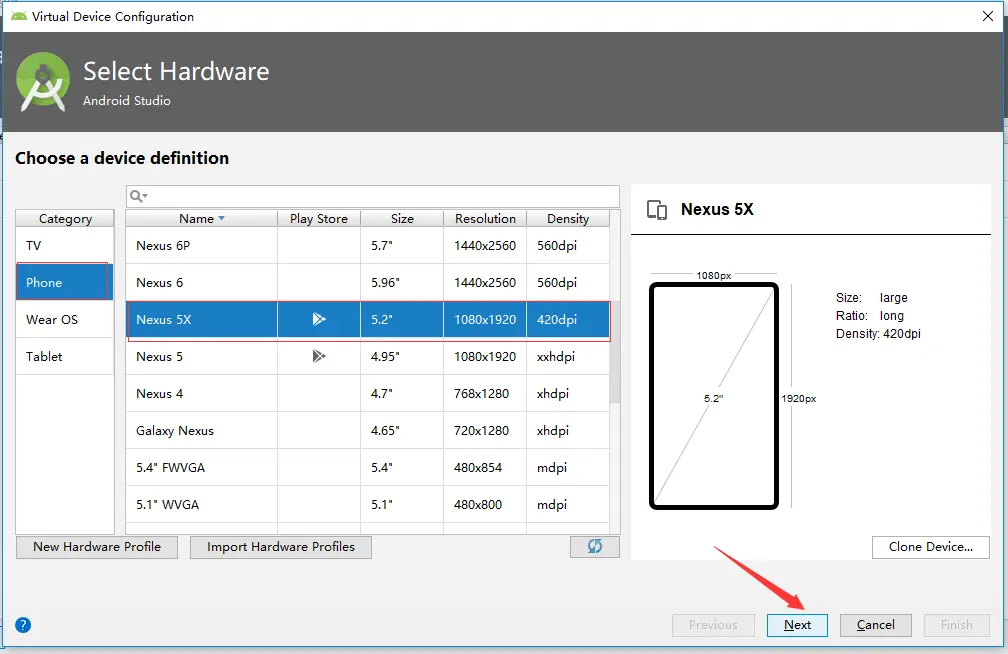Click the Play Store icon in the Nexus 5 row
This screenshot has height=654, width=1008.
(319, 356)
